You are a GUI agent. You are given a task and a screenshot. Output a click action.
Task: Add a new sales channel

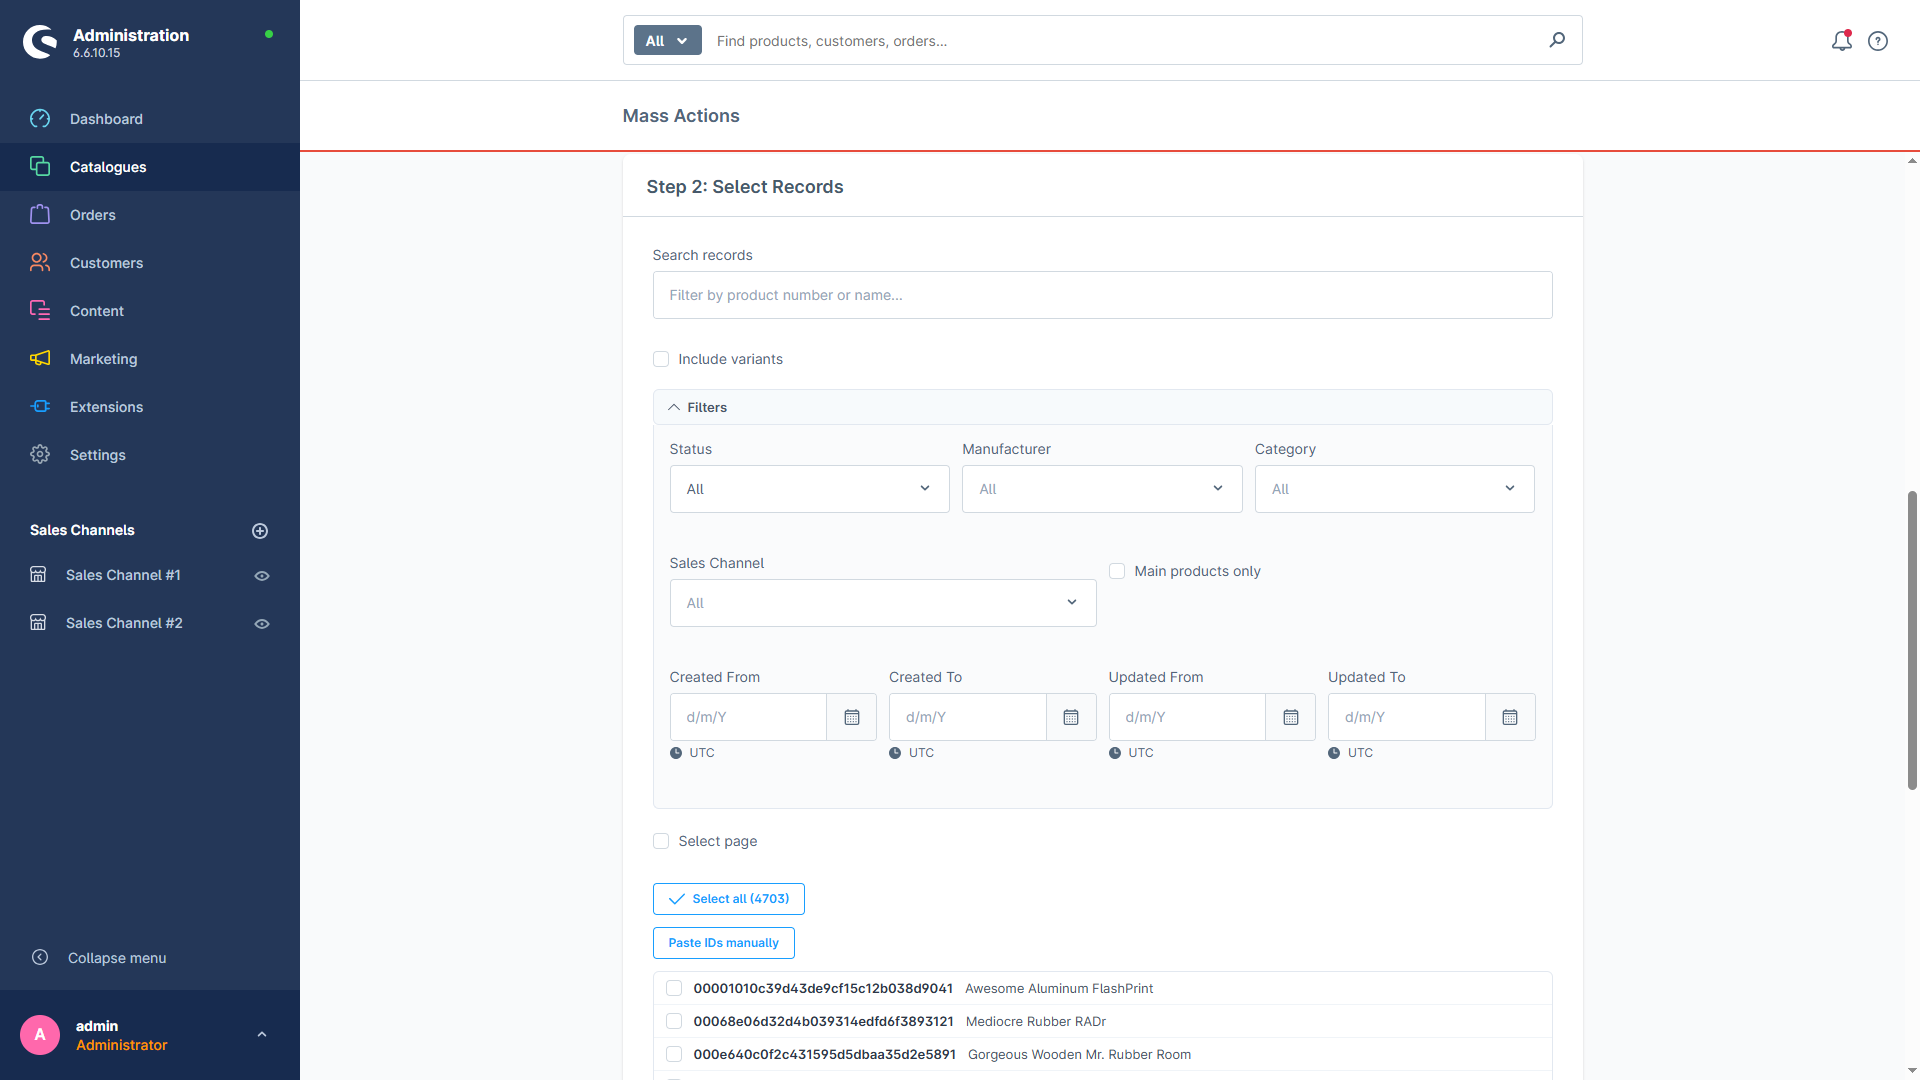click(x=260, y=531)
